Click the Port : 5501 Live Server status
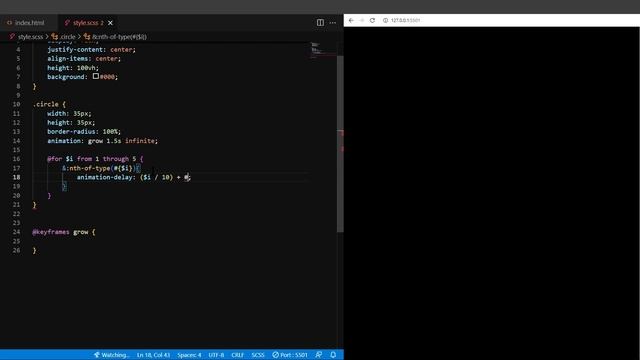640x360 pixels. [x=290, y=355]
